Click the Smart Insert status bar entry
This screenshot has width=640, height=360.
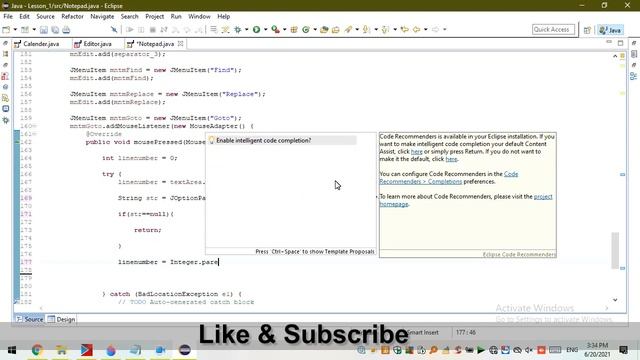click(422, 332)
